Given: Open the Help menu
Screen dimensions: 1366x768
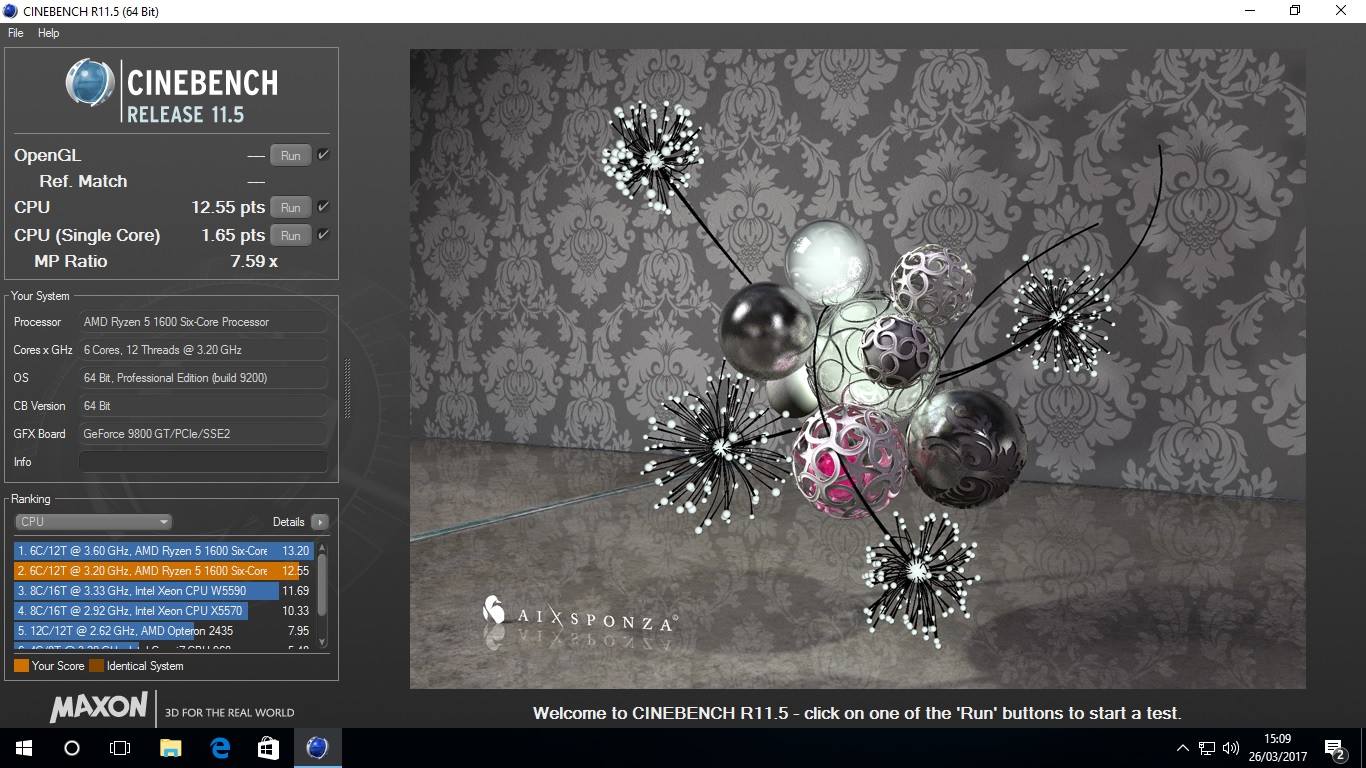Looking at the screenshot, I should tap(48, 33).
